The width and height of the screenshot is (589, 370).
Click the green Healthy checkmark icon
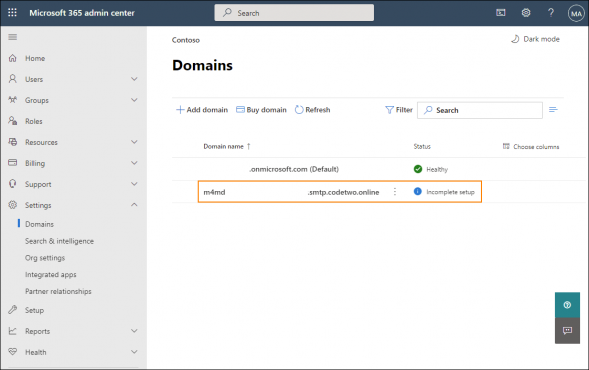tap(418, 169)
